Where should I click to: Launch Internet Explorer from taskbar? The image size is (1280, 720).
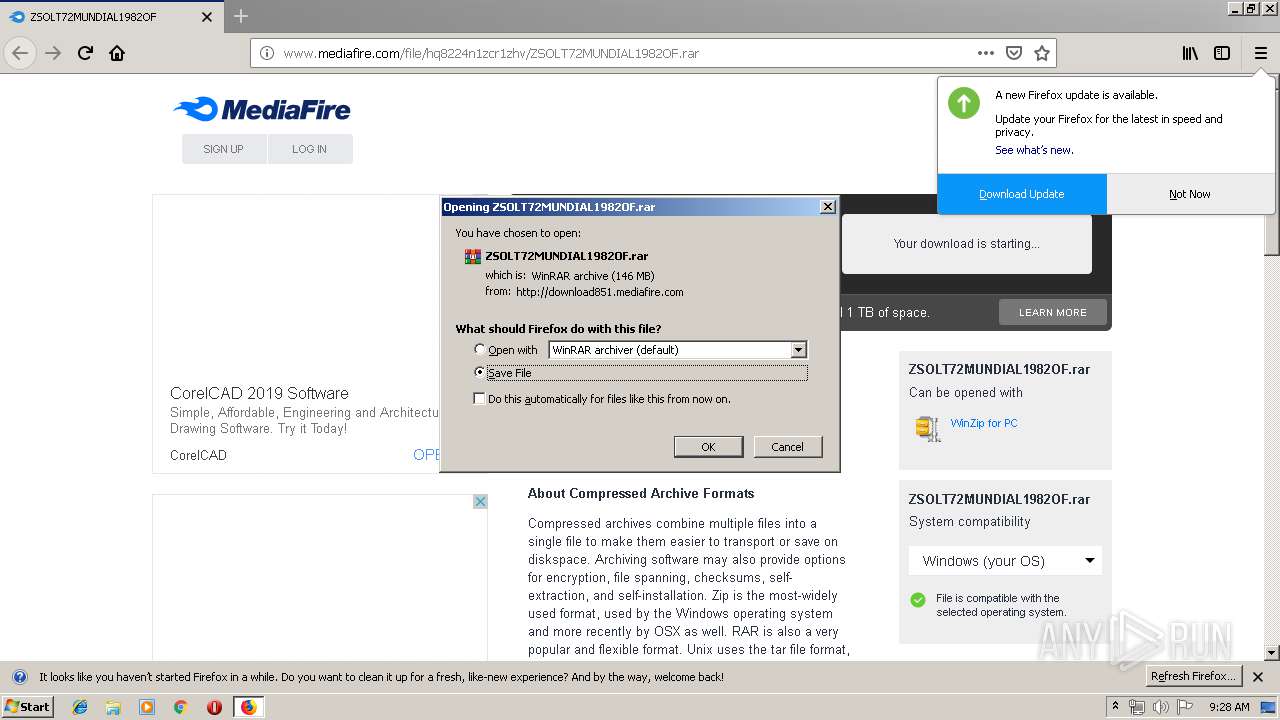[x=80, y=707]
